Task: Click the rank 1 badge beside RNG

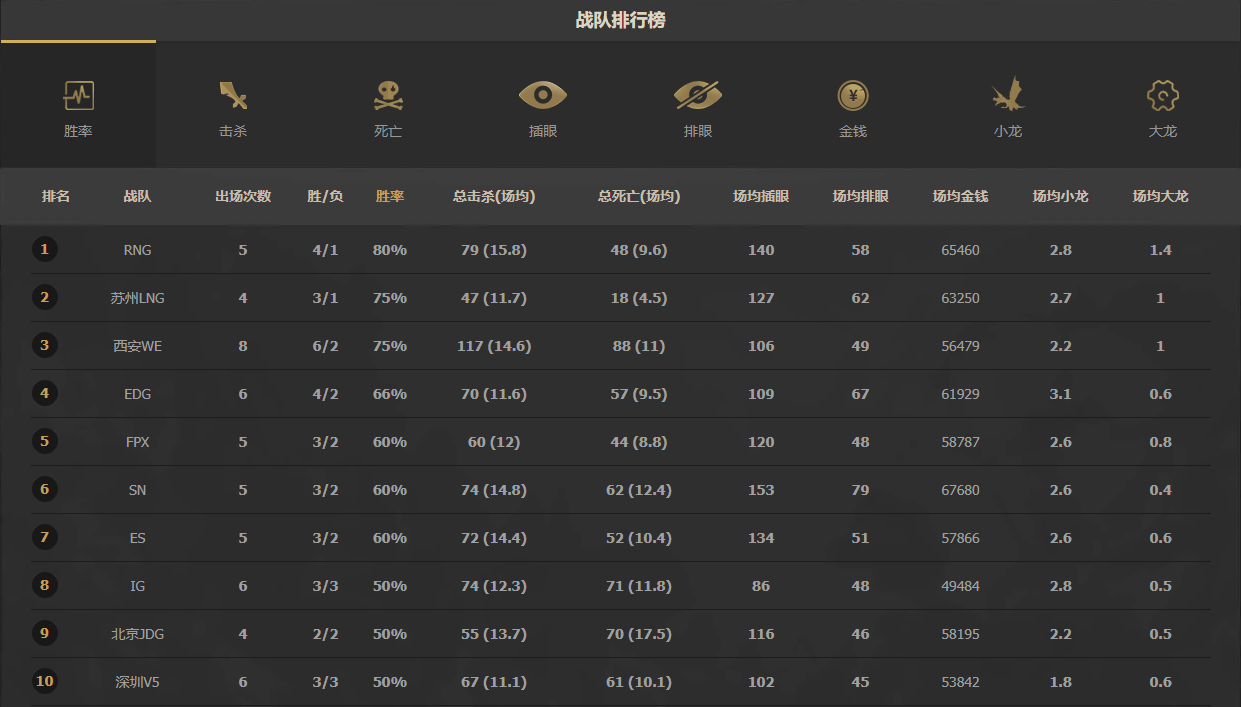Action: coord(44,249)
